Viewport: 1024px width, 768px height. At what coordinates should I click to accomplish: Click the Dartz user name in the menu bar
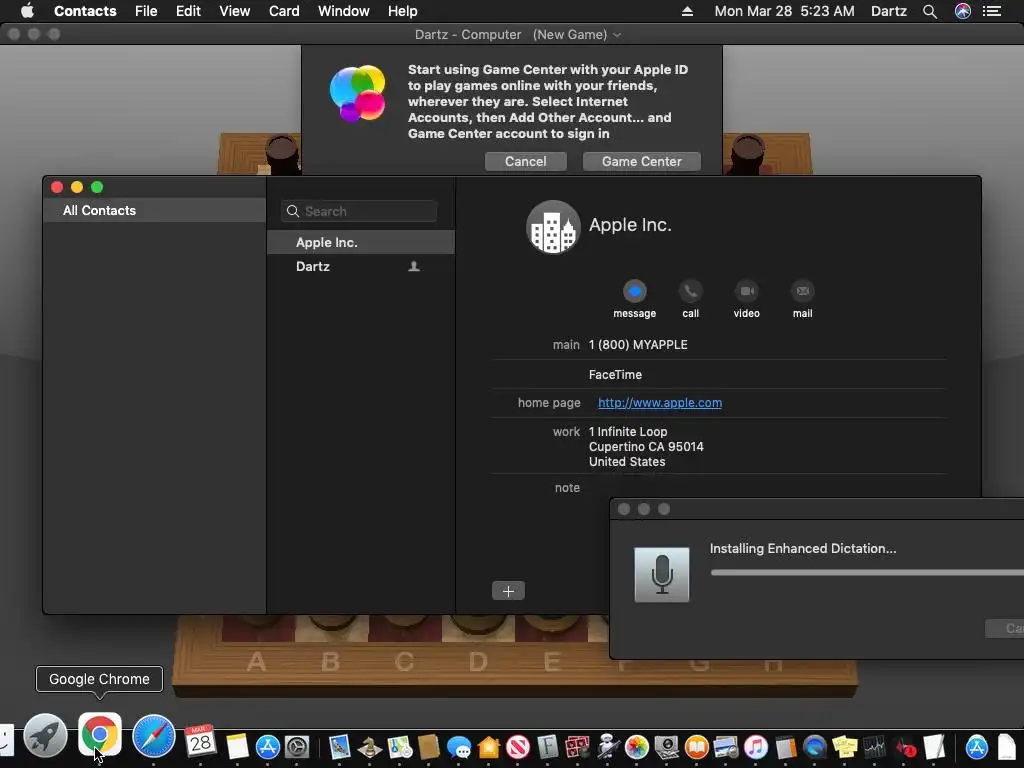(x=889, y=11)
